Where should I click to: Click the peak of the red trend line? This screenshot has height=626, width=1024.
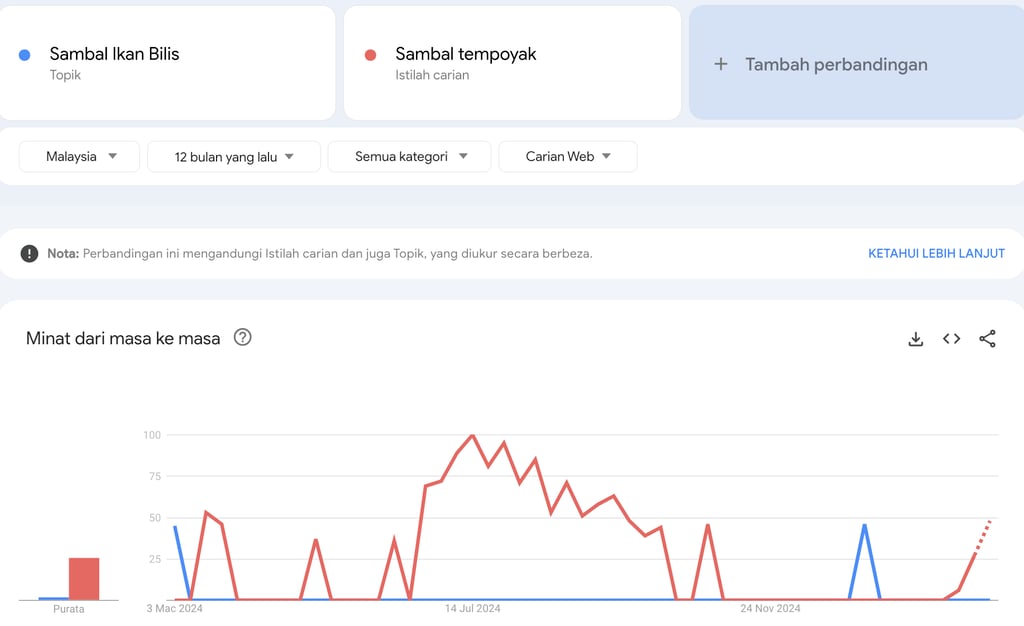tap(473, 436)
